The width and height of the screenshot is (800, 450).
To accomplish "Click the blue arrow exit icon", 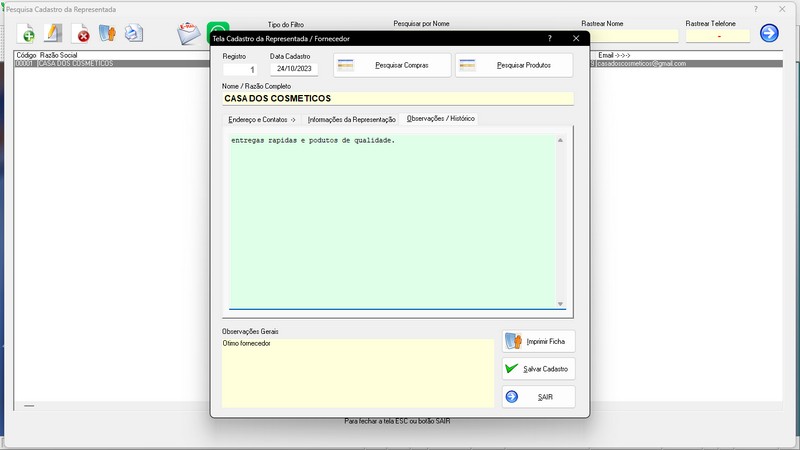I will (x=769, y=33).
